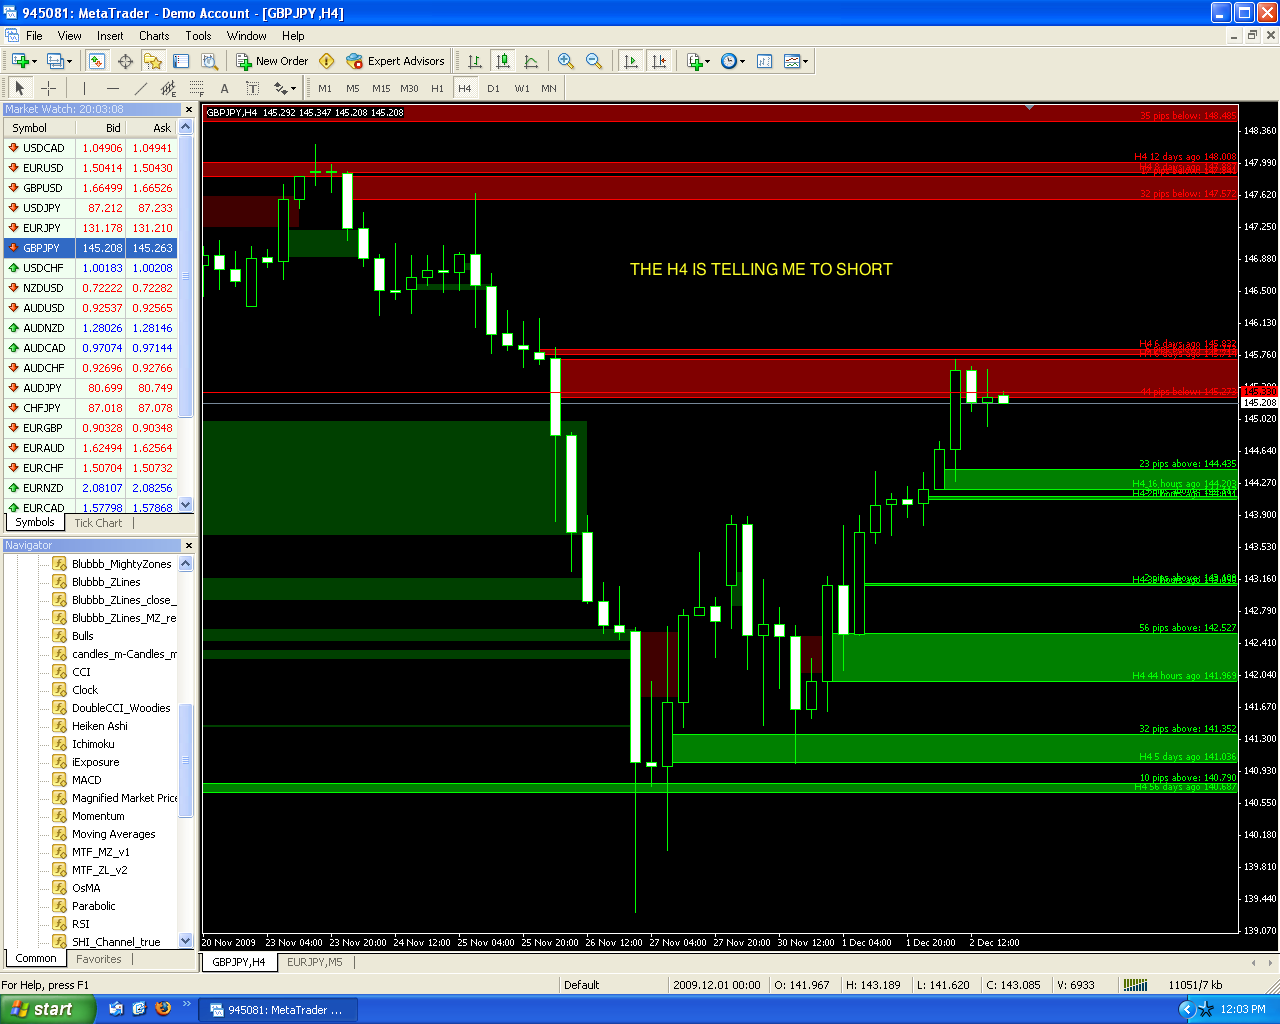1280x1024 pixels.
Task: Switch chart to candlesticks icon
Action: 503,61
